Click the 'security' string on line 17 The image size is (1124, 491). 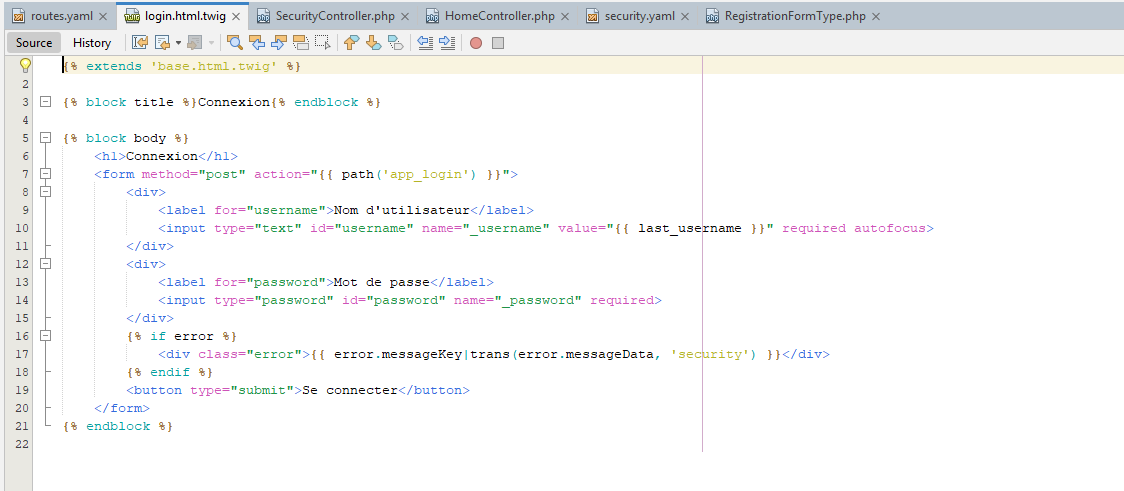point(710,354)
